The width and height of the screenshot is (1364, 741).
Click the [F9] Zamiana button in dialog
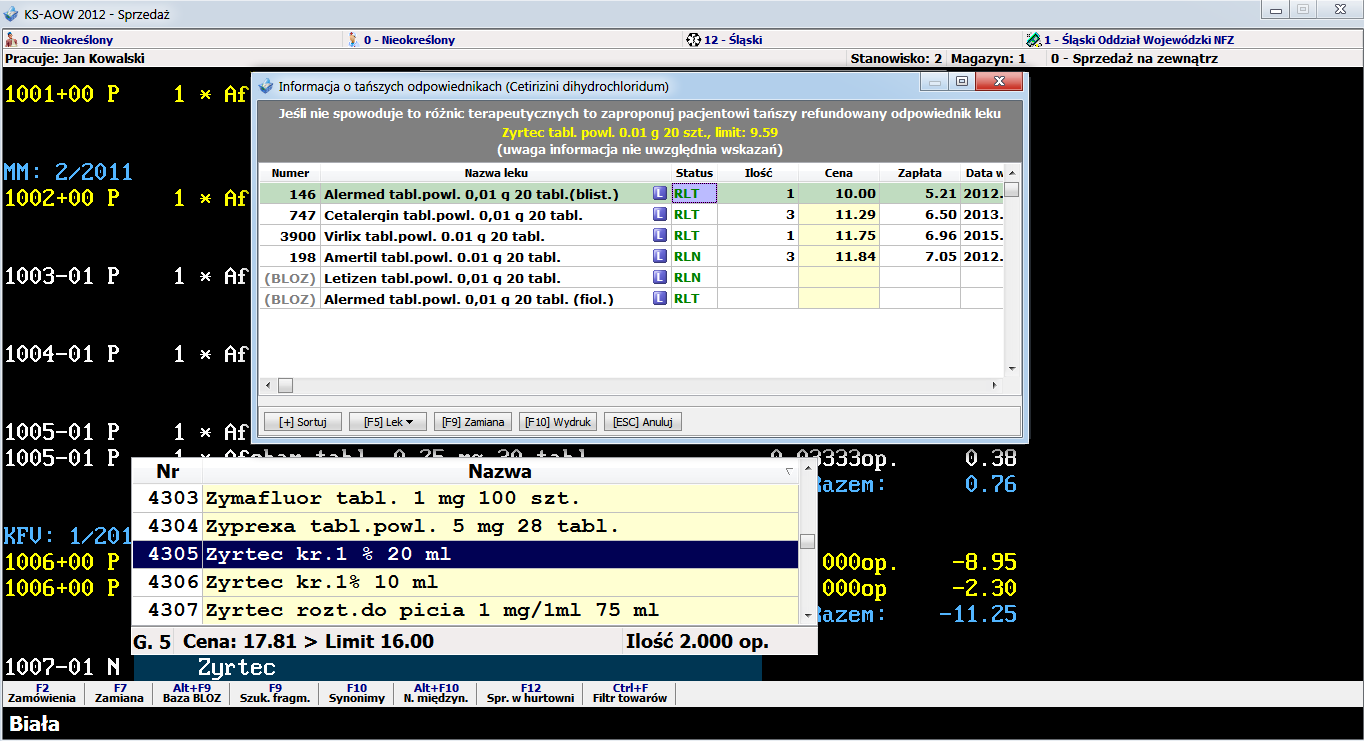point(473,422)
